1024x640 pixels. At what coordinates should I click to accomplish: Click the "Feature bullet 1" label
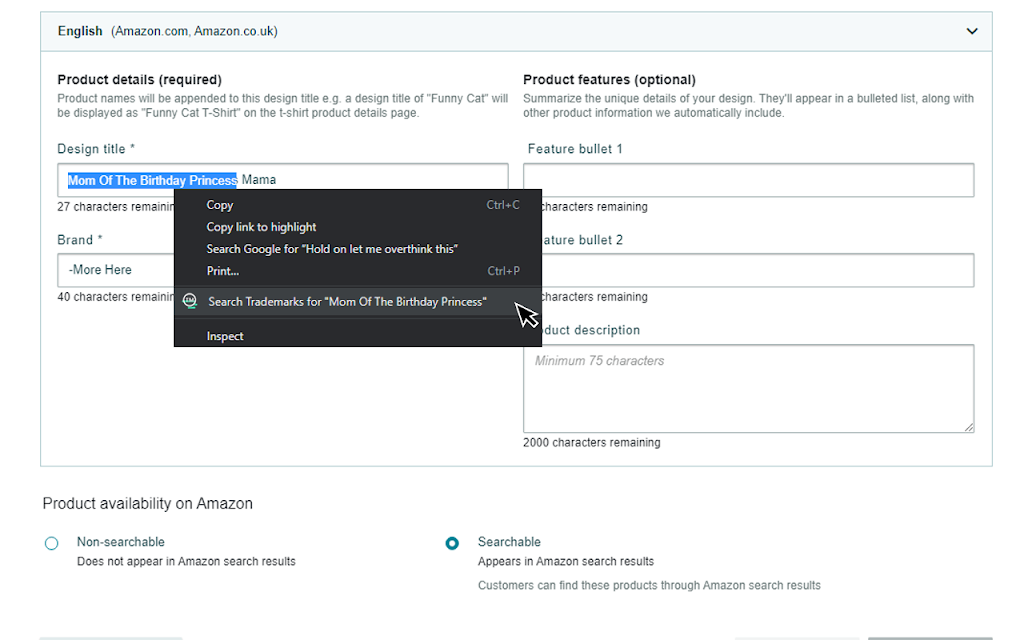click(x=575, y=149)
